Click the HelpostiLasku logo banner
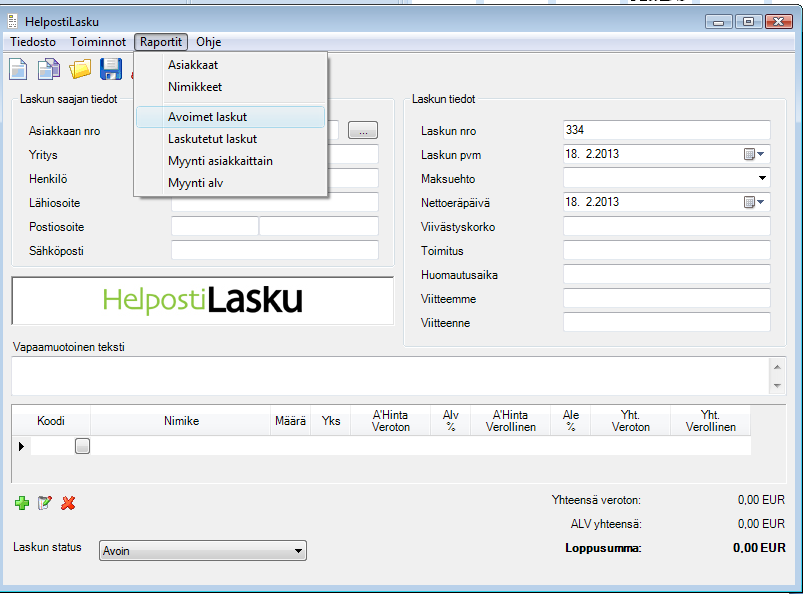Image resolution: width=803 pixels, height=594 pixels. pos(203,301)
